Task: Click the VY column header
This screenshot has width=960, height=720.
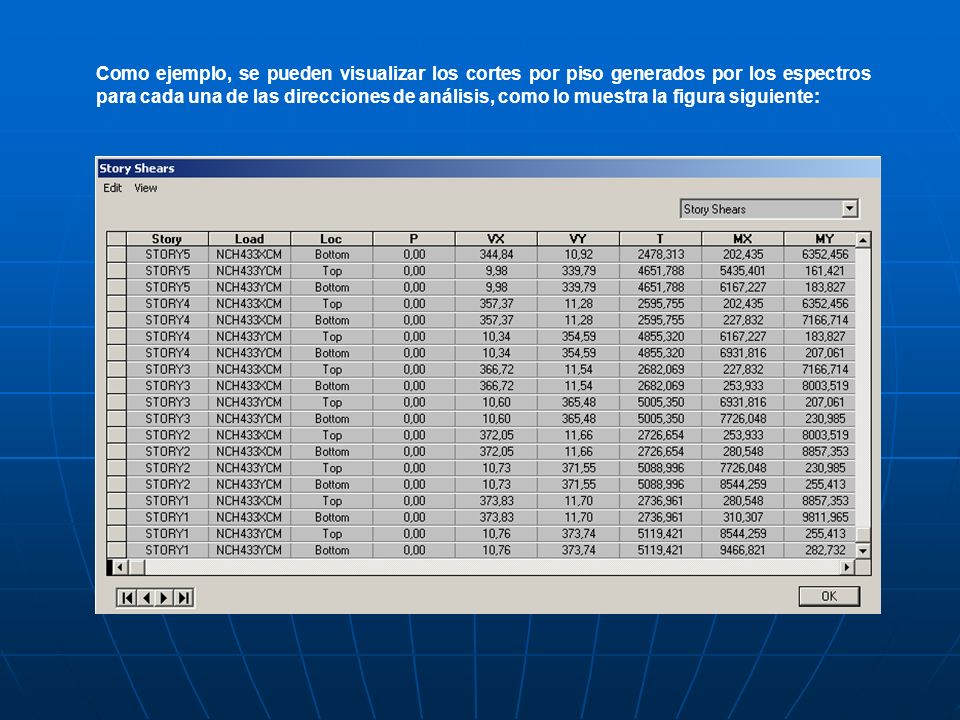Action: 578,239
